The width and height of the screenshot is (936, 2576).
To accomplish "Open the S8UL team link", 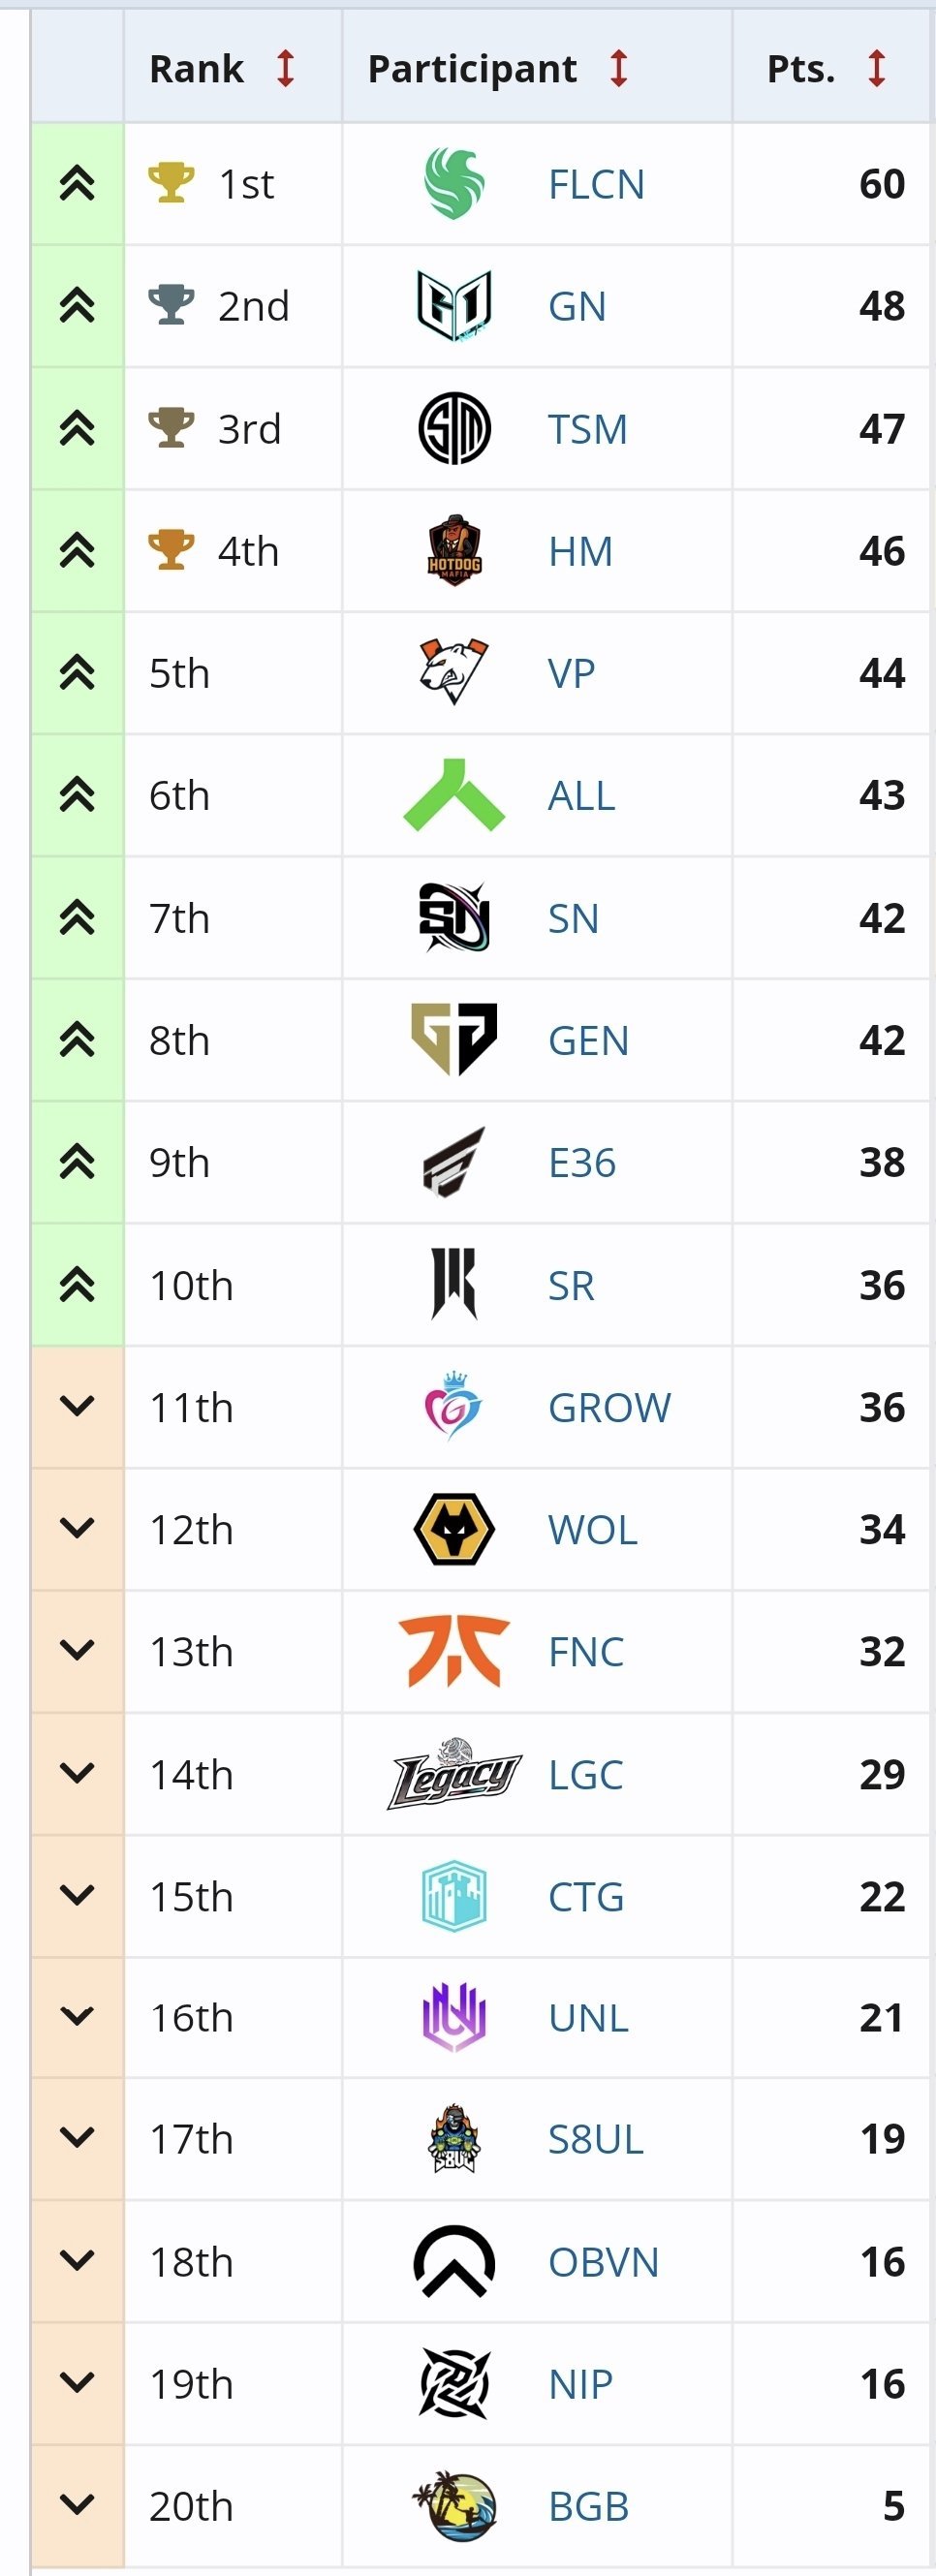I will (595, 2139).
